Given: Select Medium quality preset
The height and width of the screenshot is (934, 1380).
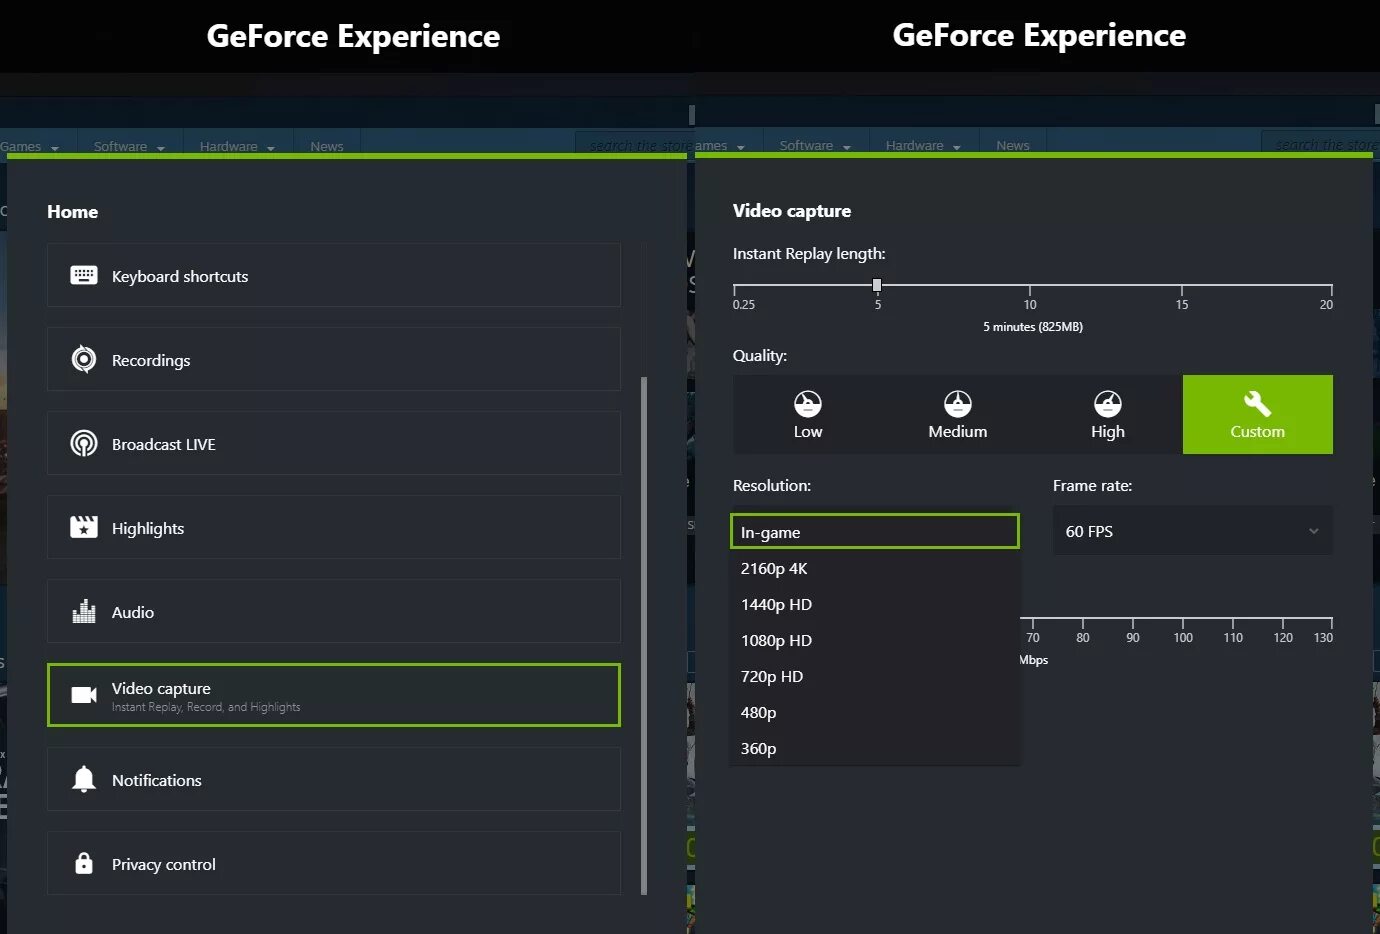Looking at the screenshot, I should (x=958, y=415).
